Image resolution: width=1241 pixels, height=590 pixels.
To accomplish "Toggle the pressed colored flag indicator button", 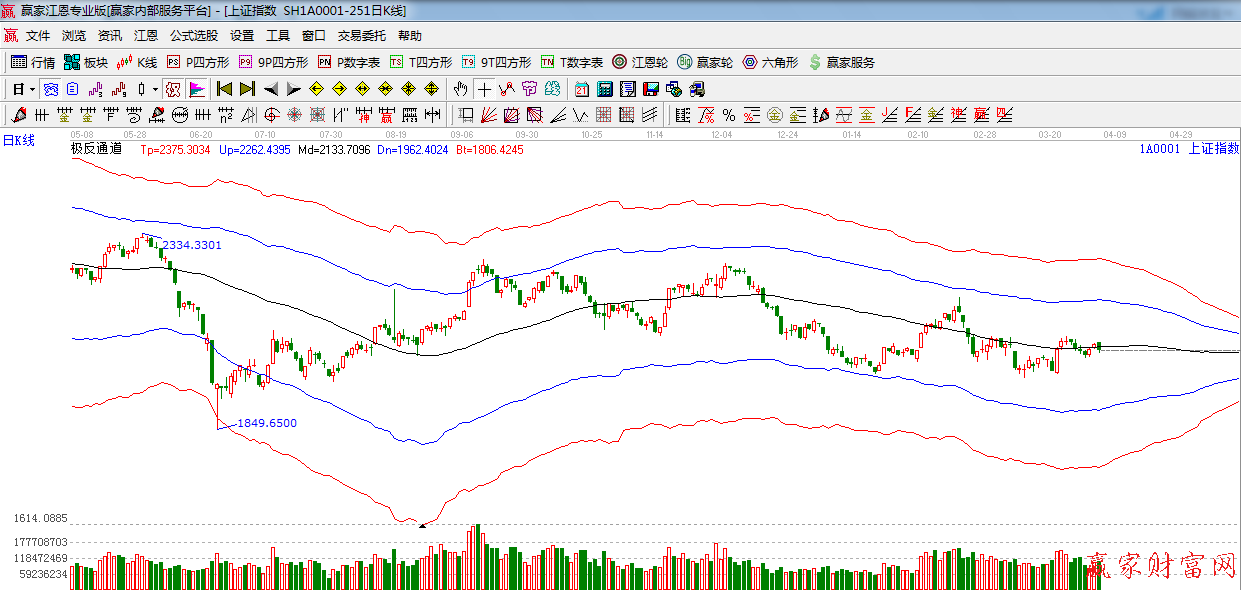I will point(197,89).
